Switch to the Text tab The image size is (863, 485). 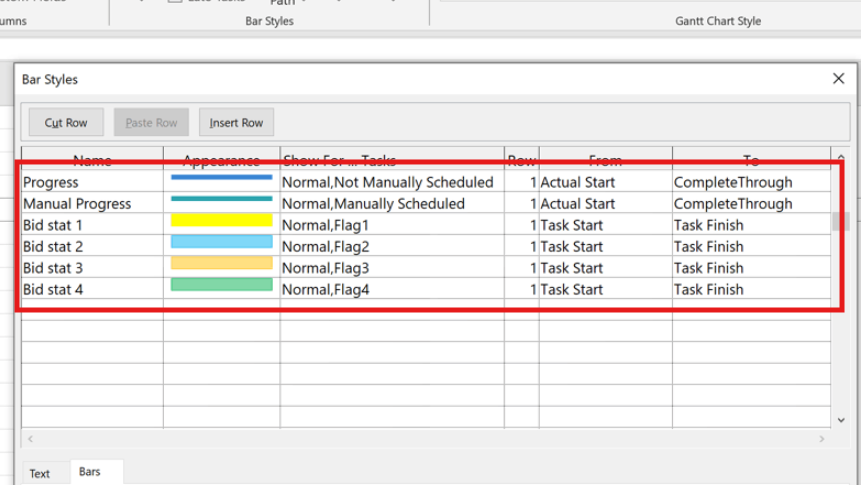coord(40,473)
